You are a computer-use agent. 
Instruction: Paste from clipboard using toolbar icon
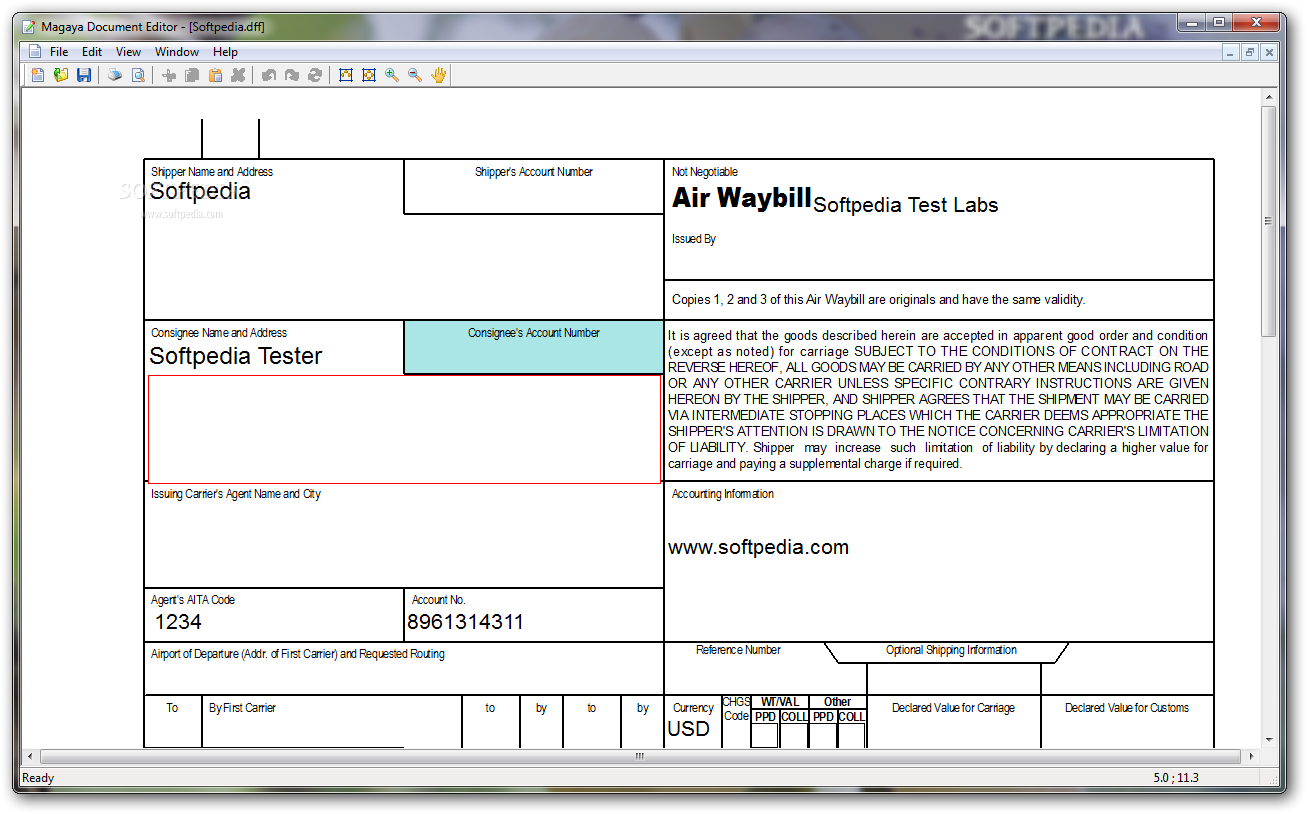coord(215,75)
